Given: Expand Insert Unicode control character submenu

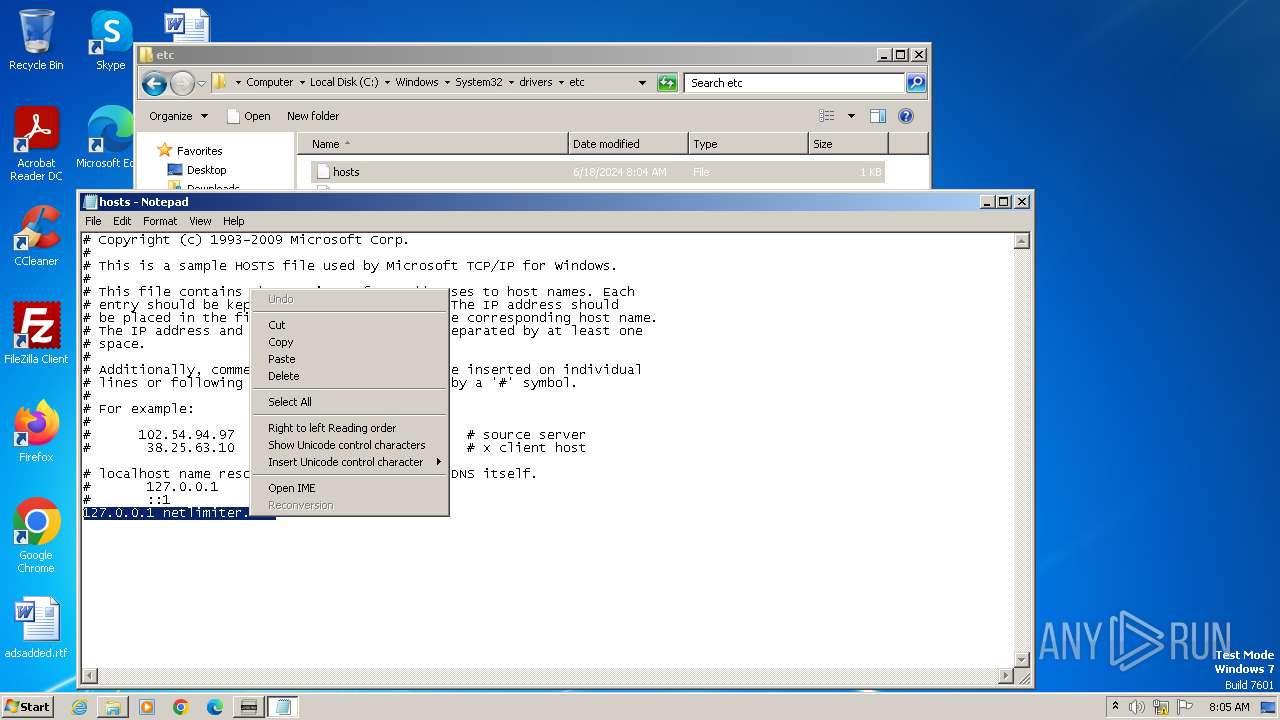Looking at the screenshot, I should coord(439,462).
